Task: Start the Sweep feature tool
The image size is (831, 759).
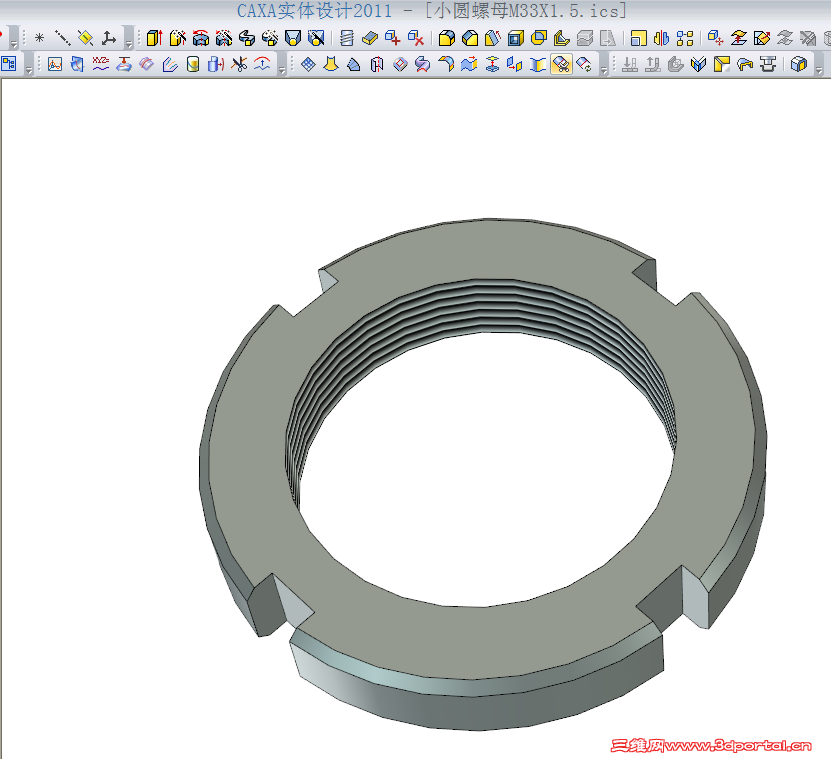Action: [x=247, y=38]
